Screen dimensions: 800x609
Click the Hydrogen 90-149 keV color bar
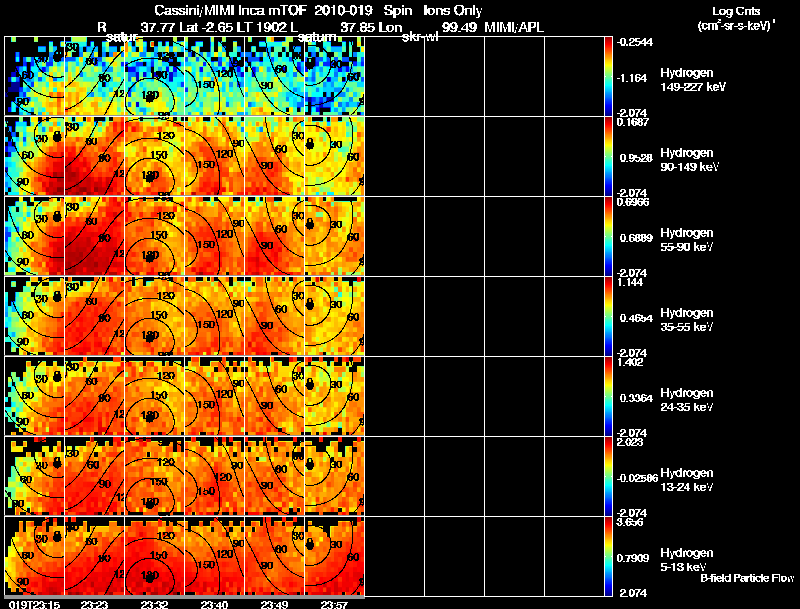click(x=608, y=156)
